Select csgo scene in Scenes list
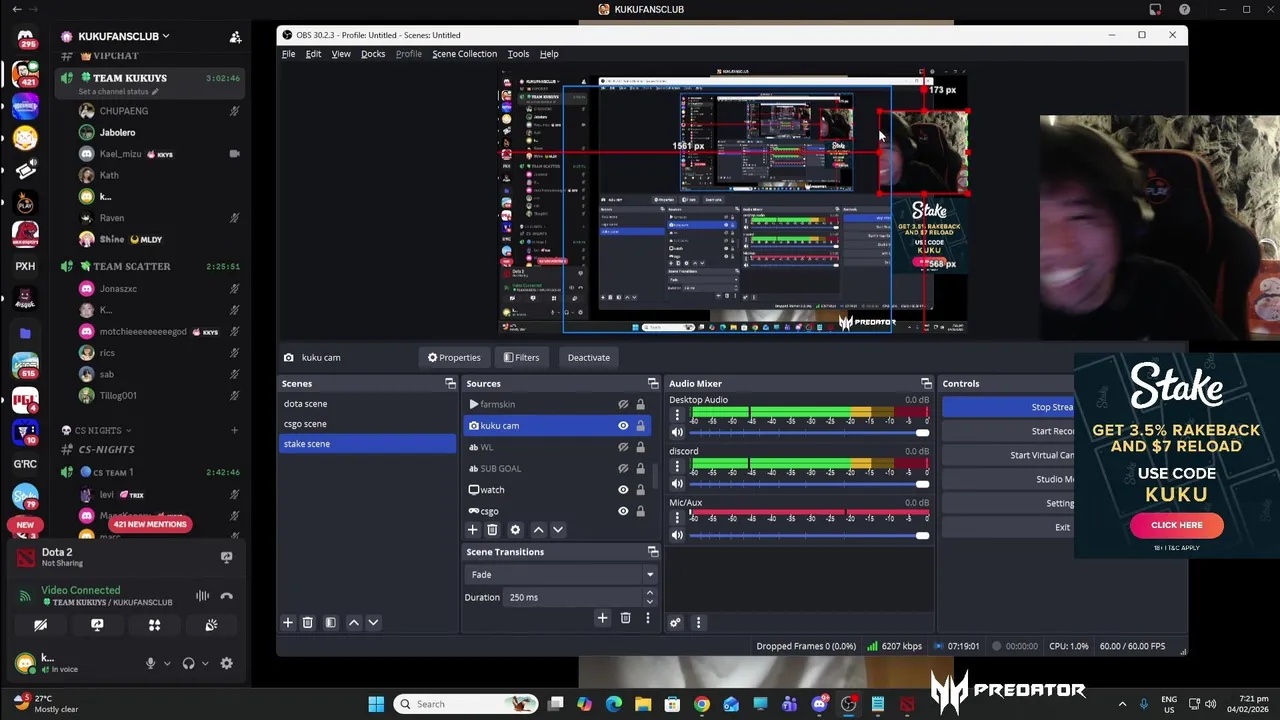The height and width of the screenshot is (720, 1280). click(367, 424)
